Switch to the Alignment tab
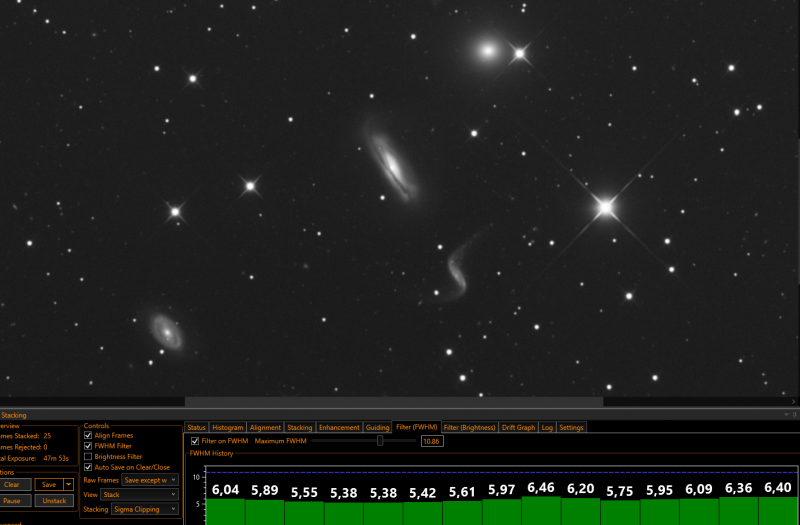The width and height of the screenshot is (800, 525). [x=265, y=428]
